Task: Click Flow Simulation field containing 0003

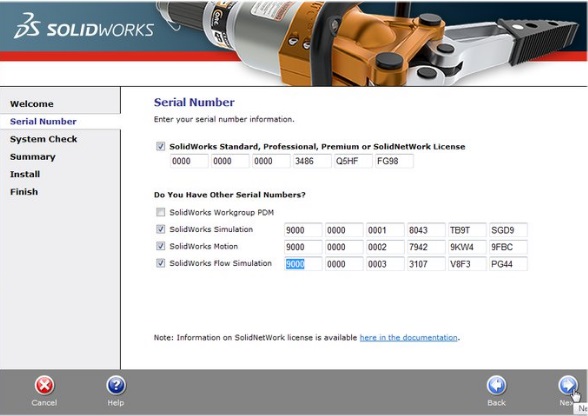Action: [385, 264]
